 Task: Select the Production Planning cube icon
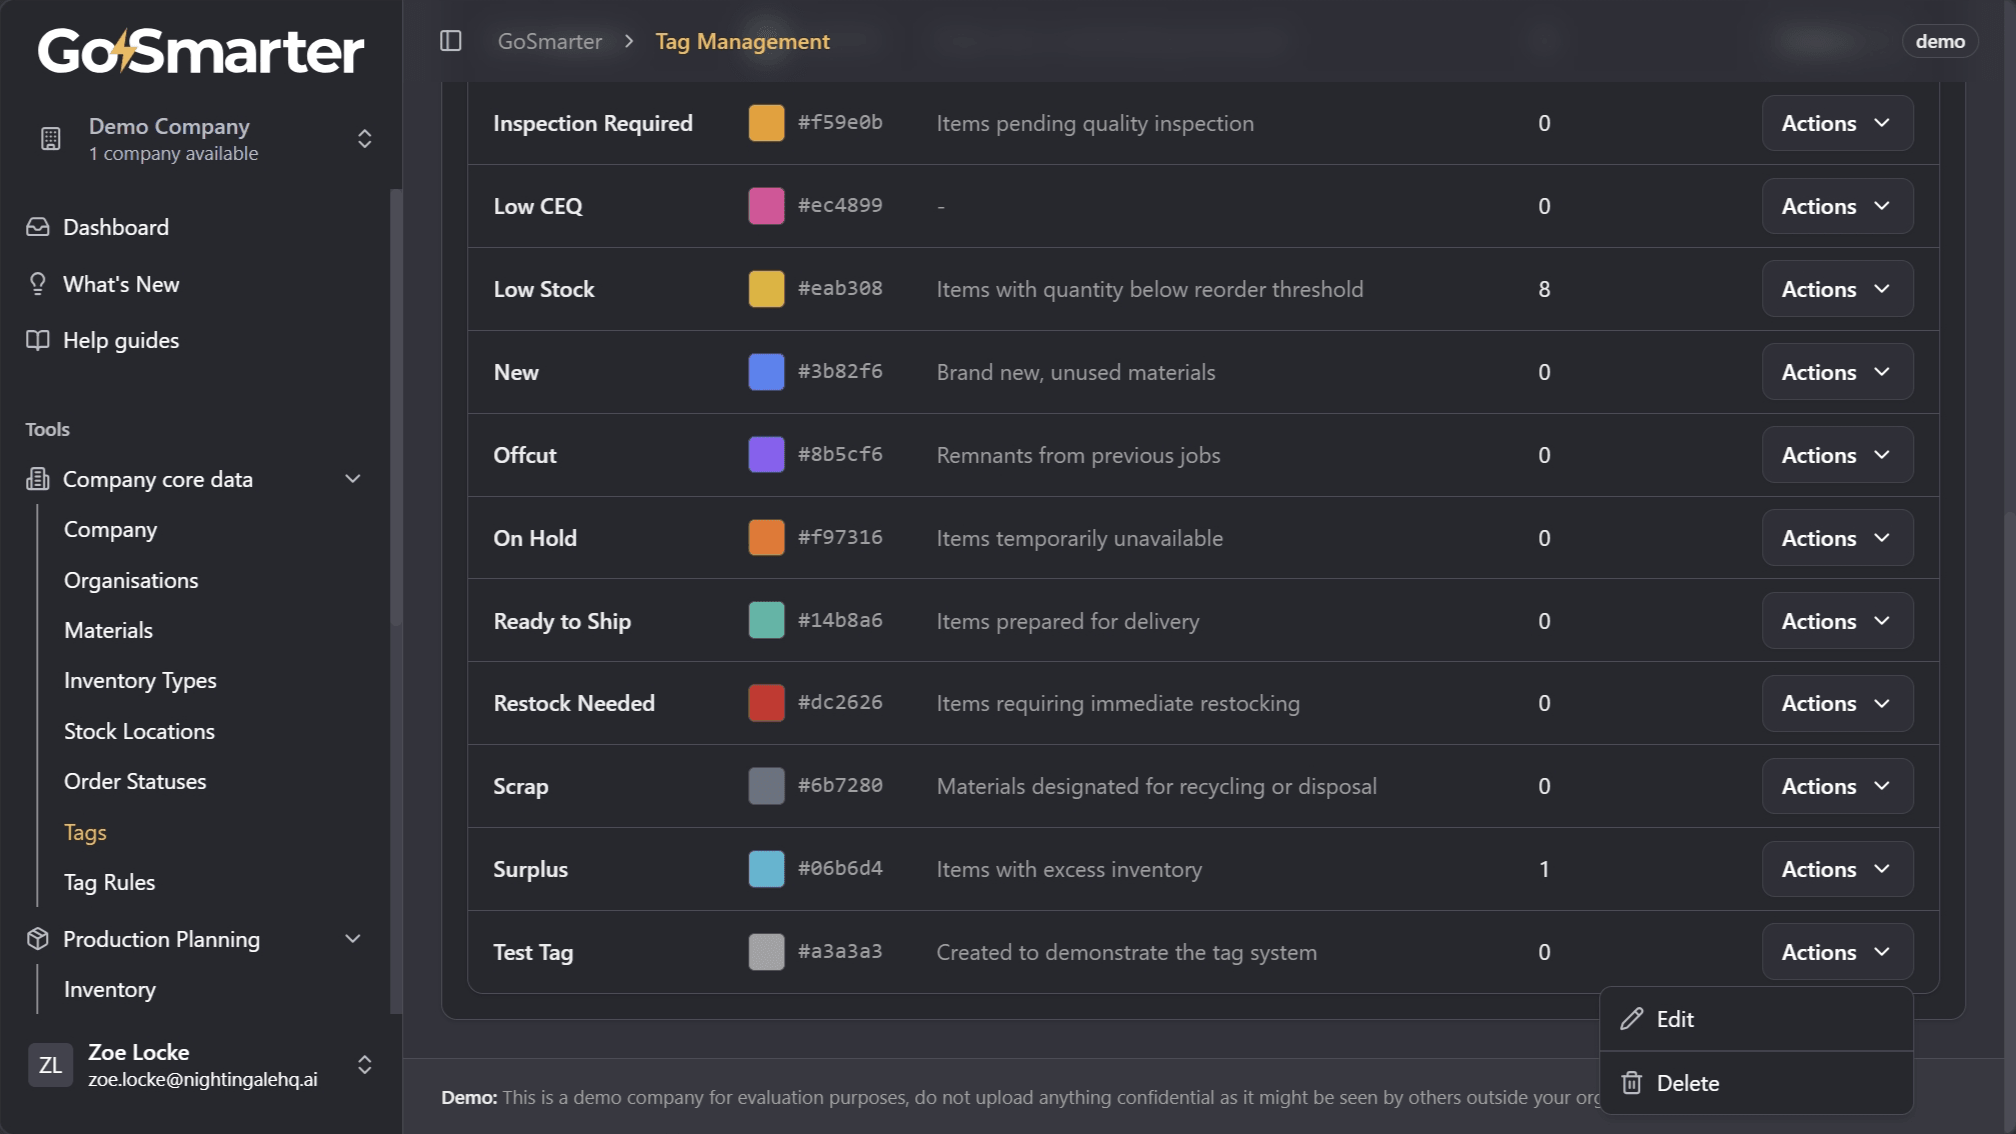[x=37, y=939]
